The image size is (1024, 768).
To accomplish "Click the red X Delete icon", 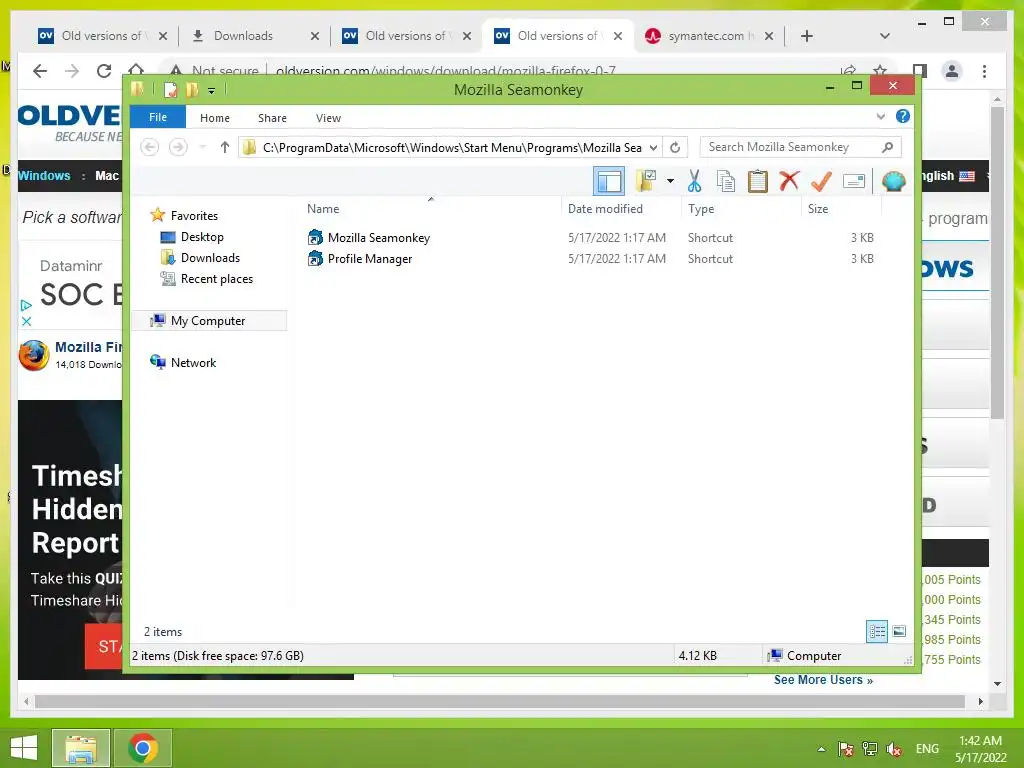I will (x=789, y=181).
